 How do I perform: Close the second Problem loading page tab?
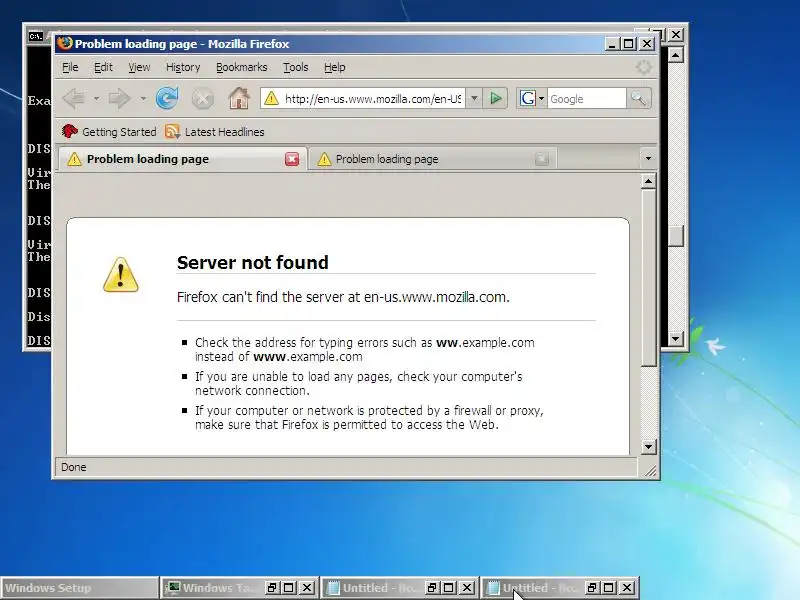coord(542,159)
